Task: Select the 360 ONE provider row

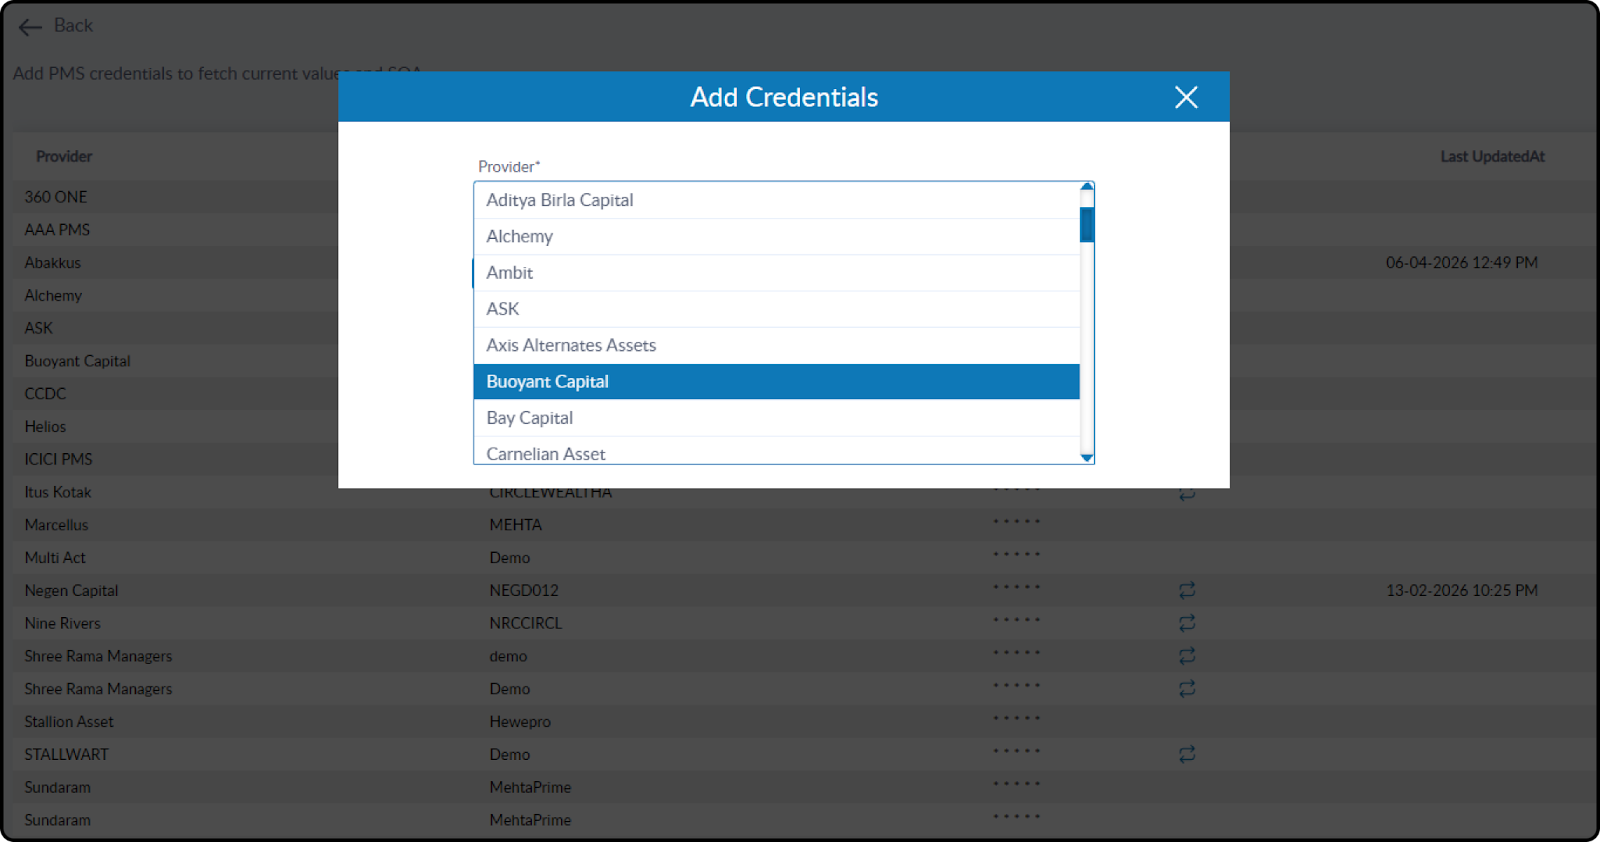Action: click(x=56, y=197)
